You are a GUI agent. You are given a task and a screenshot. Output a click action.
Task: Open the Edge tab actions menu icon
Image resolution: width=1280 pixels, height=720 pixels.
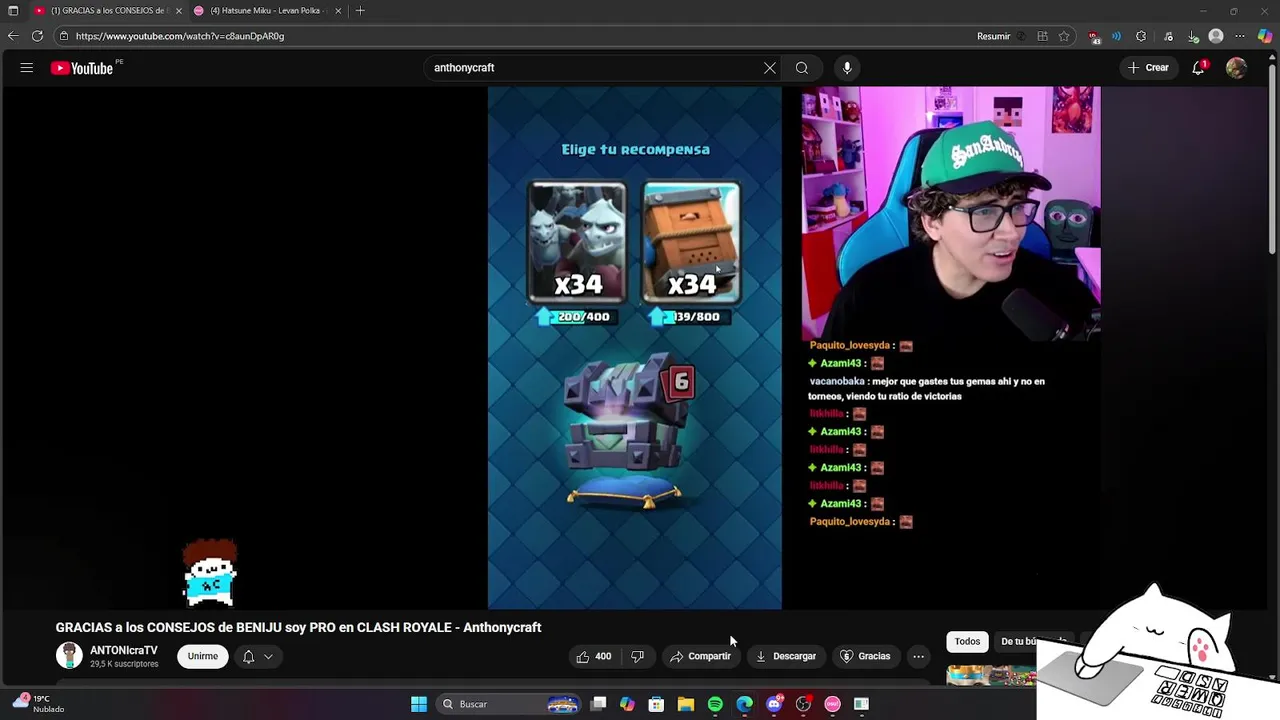pos(13,11)
